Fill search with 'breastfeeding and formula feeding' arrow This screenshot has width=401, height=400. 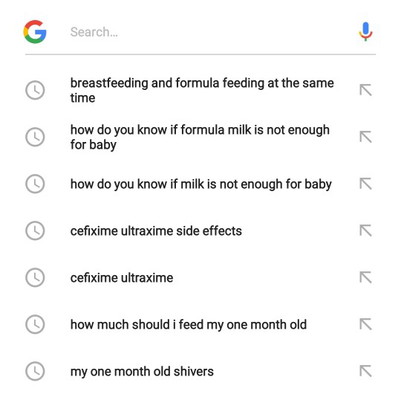[x=366, y=90]
